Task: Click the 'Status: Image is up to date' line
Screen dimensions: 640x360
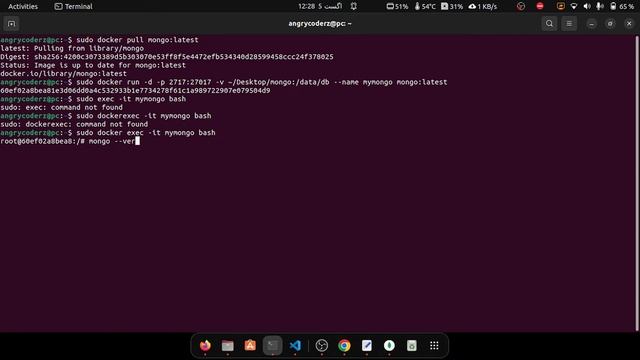Action: 93,65
